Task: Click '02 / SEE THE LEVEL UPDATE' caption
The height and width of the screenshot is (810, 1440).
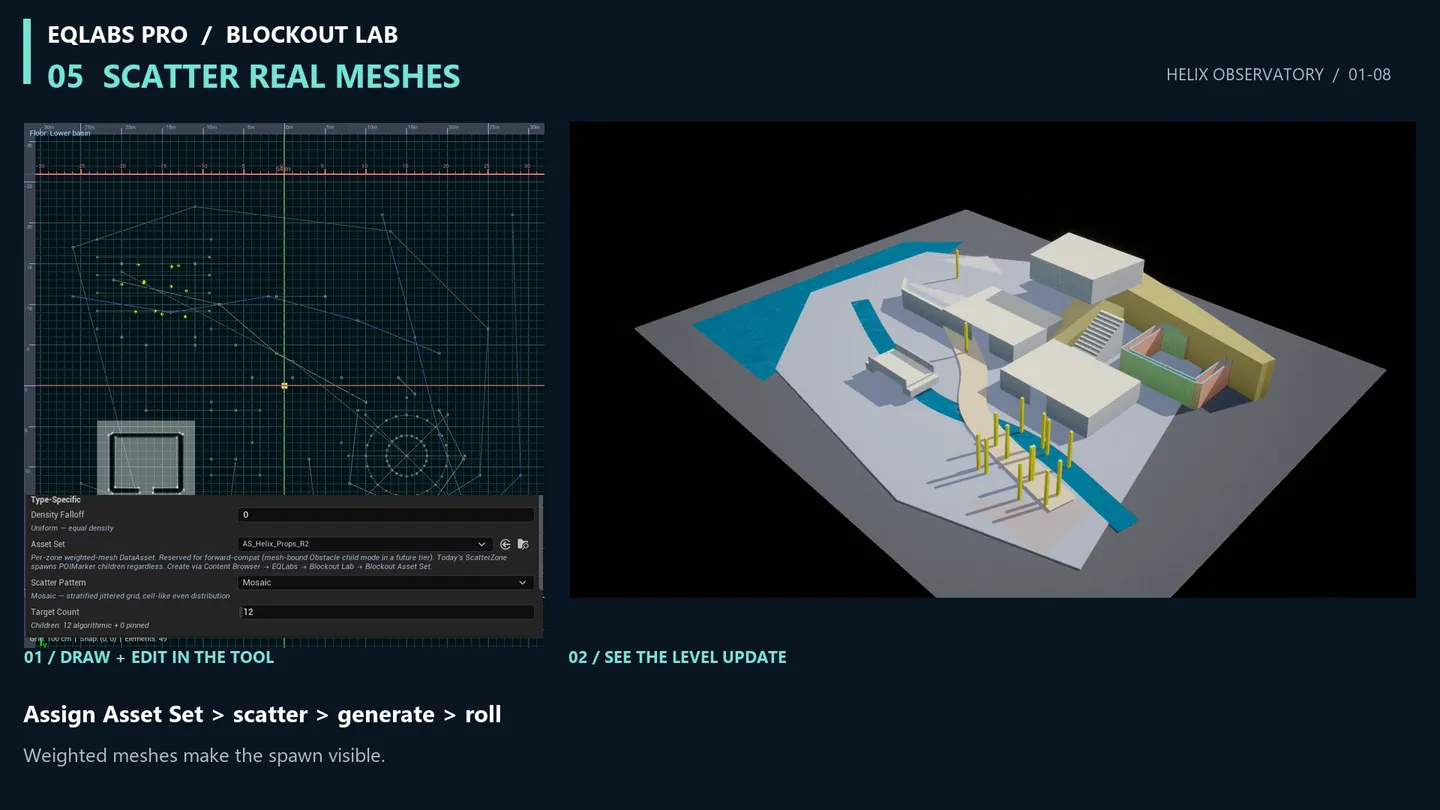Action: click(x=677, y=657)
